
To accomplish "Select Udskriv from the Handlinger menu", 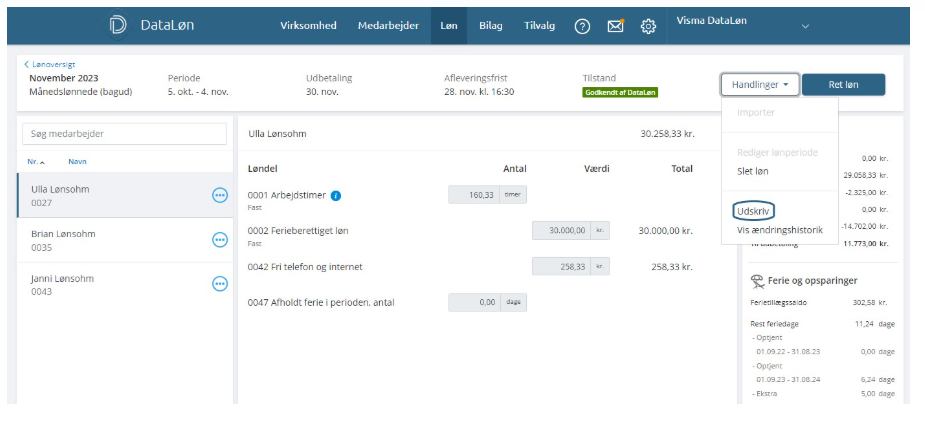I will click(x=755, y=212).
